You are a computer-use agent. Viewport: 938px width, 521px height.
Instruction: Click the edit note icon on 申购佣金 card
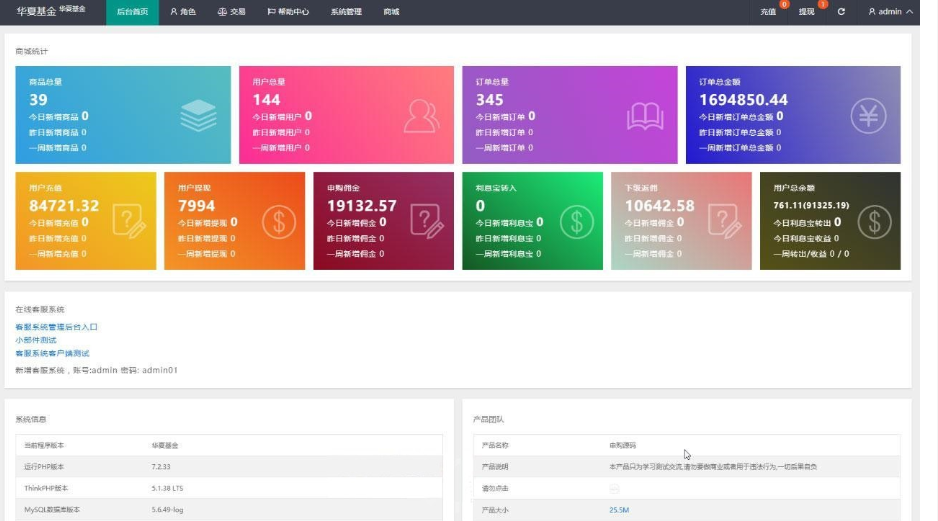tap(427, 221)
